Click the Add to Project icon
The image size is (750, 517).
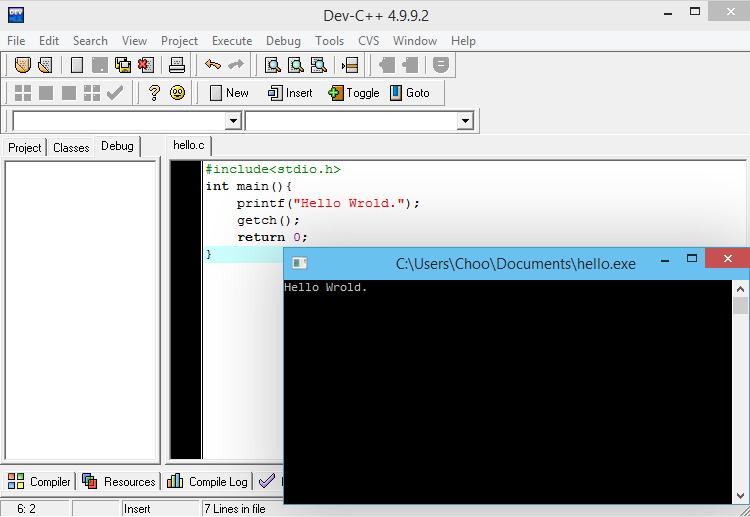(386, 65)
